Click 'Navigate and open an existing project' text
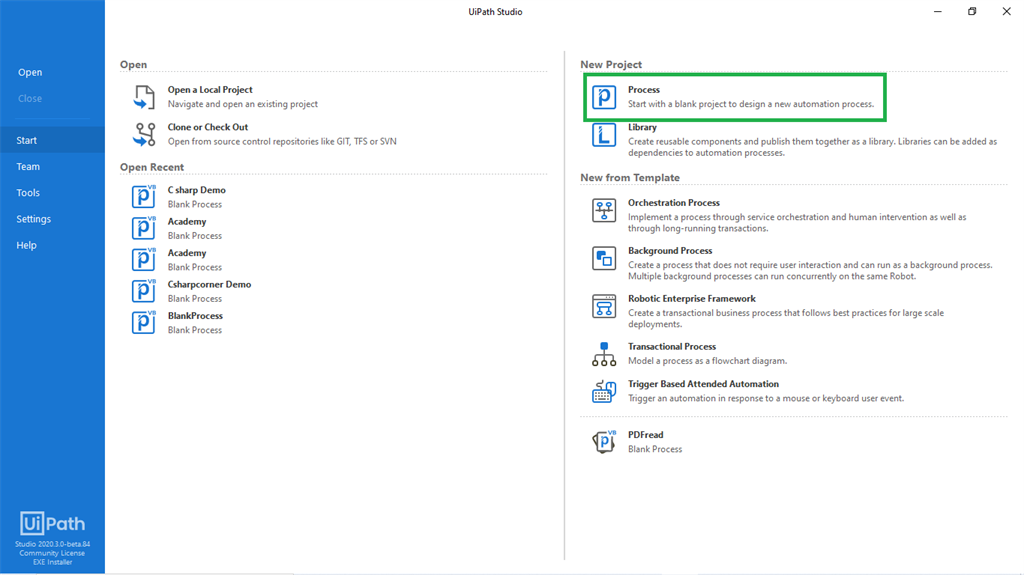 [x=242, y=104]
